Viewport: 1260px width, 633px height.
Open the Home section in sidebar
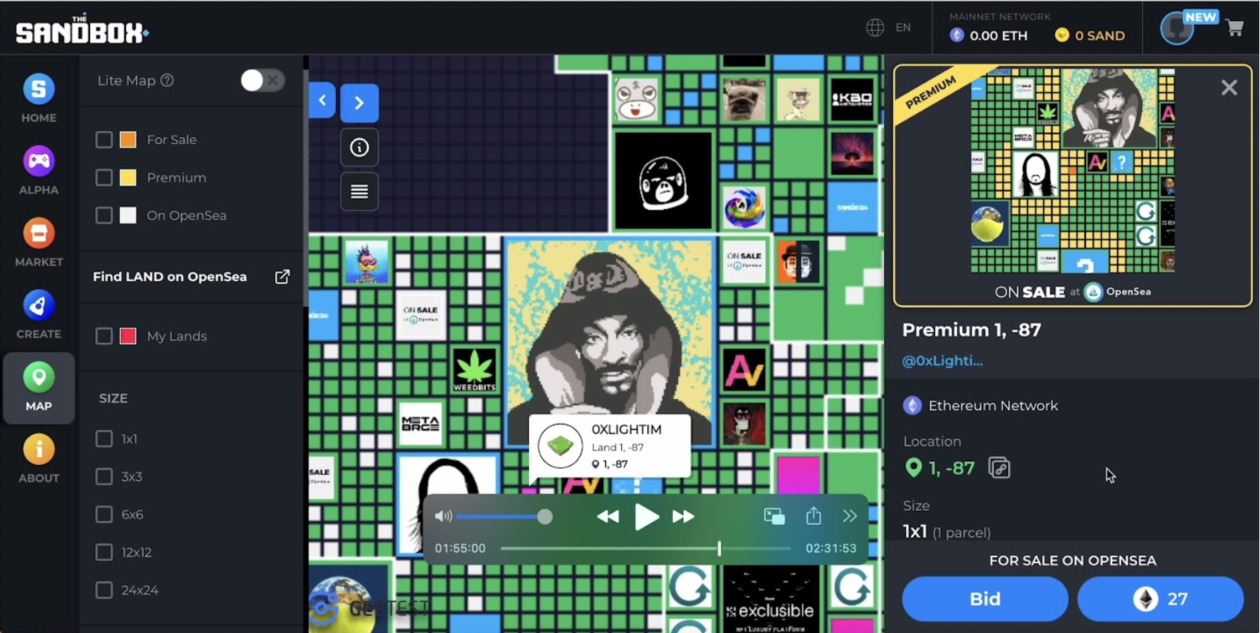click(x=39, y=98)
